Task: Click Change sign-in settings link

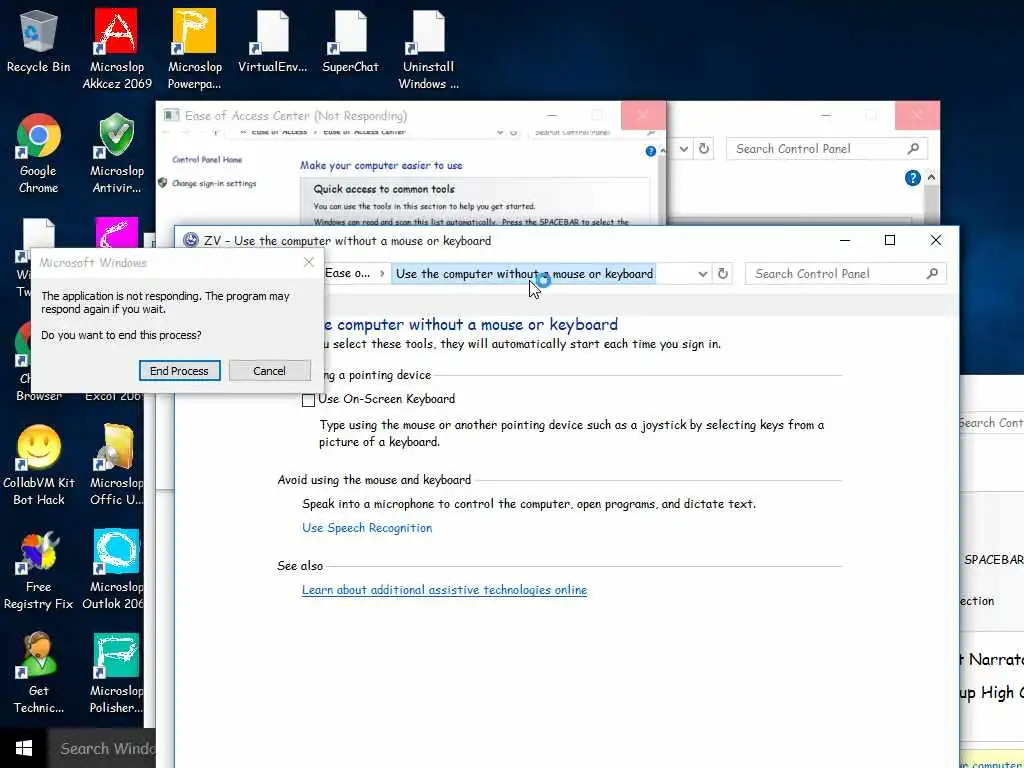Action: (214, 184)
